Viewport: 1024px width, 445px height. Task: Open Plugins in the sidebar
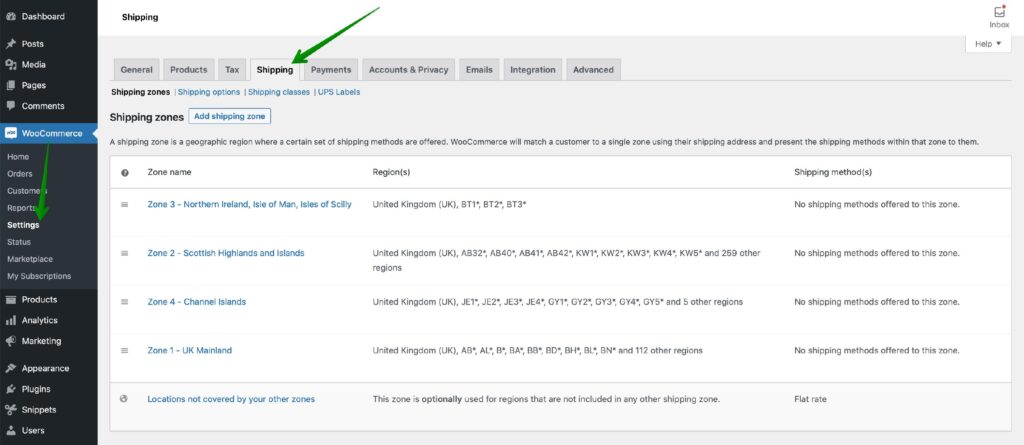[x=36, y=389]
